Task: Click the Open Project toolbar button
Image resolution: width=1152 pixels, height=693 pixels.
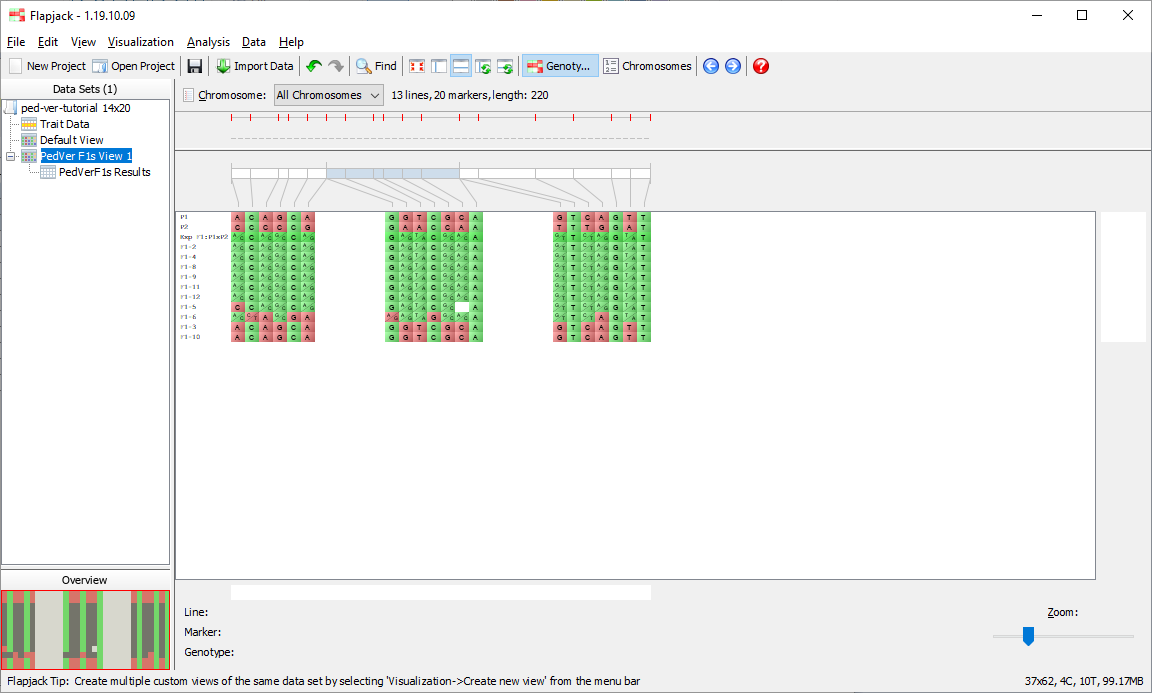Action: (134, 66)
